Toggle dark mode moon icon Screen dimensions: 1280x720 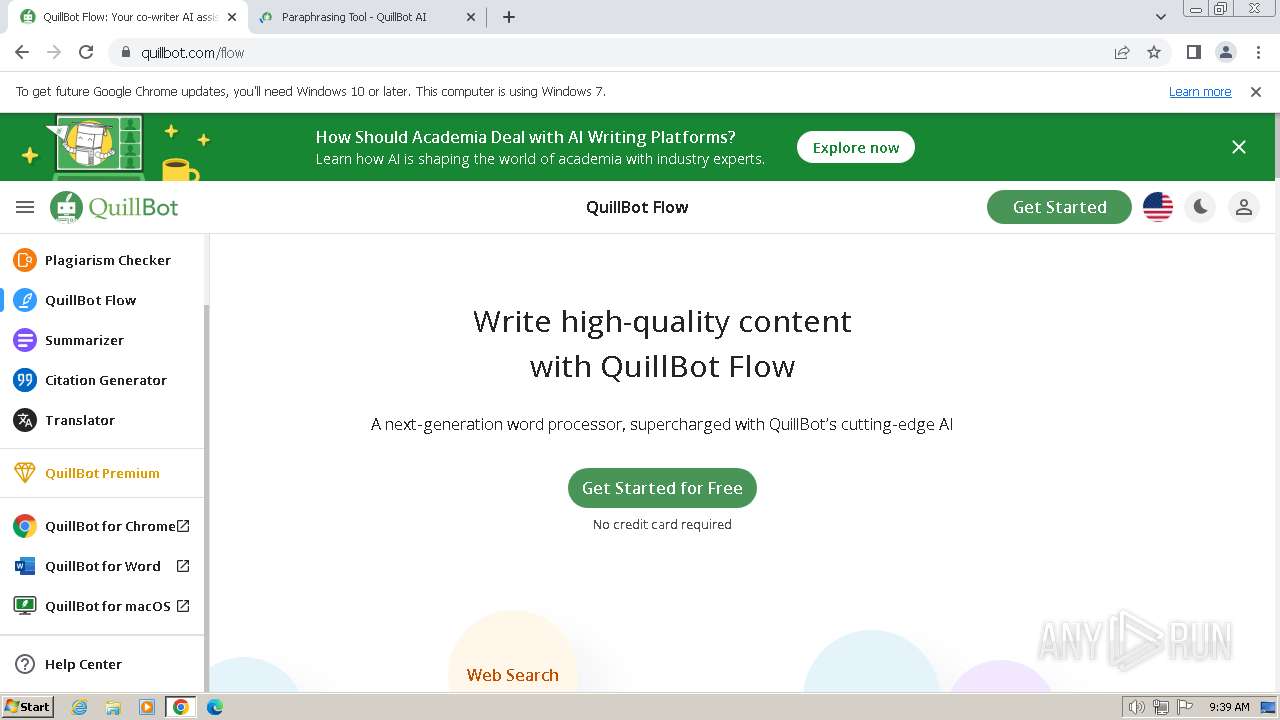[1200, 207]
